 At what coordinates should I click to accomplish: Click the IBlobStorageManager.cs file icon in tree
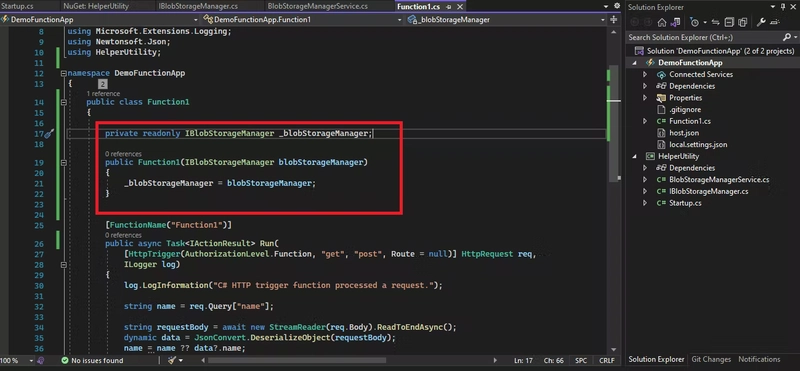click(662, 191)
